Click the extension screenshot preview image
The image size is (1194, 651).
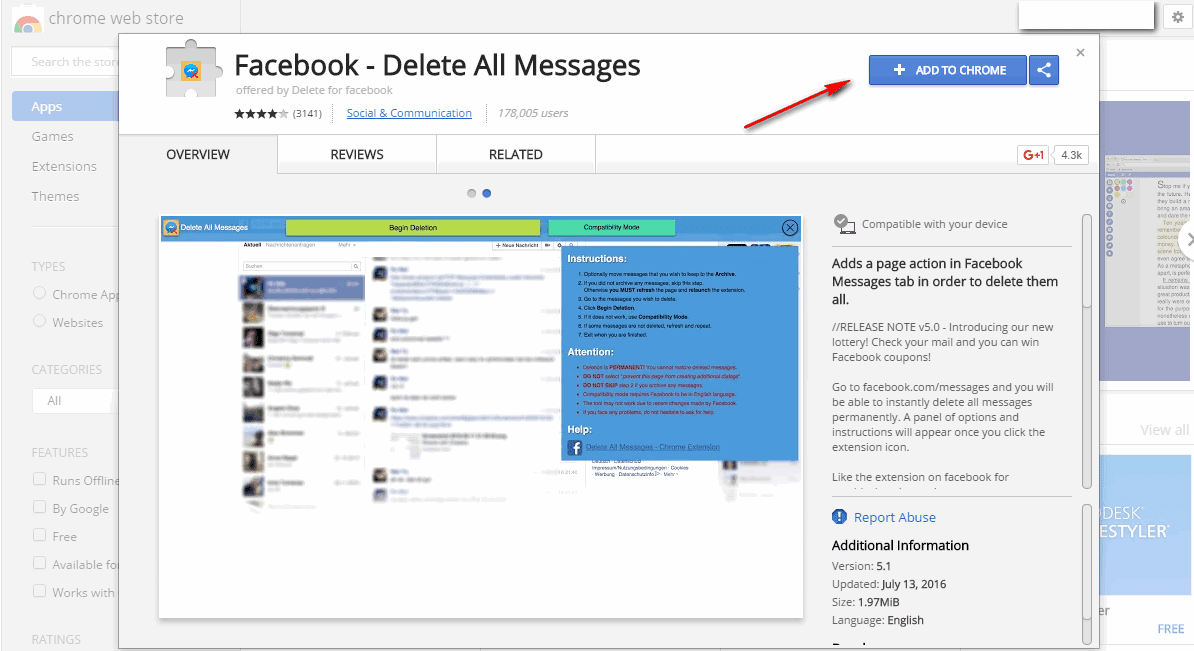coord(480,416)
